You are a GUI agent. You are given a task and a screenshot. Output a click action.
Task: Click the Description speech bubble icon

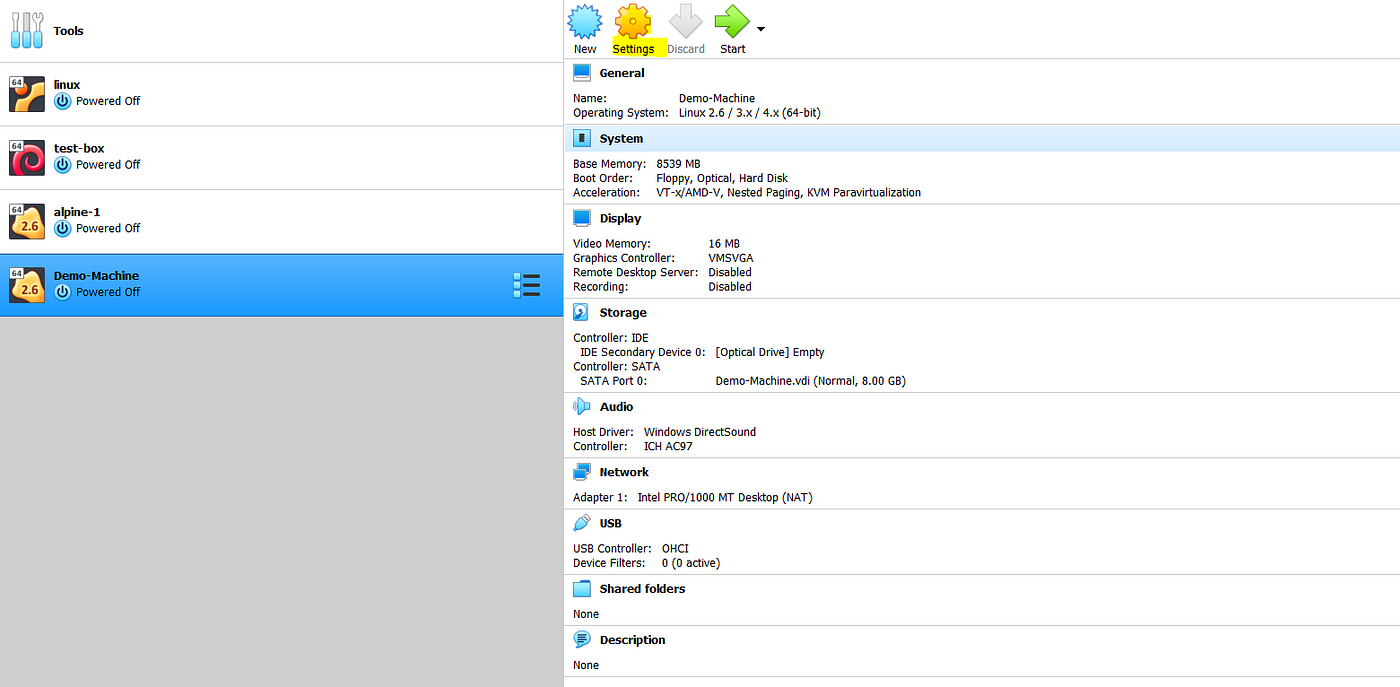[582, 639]
